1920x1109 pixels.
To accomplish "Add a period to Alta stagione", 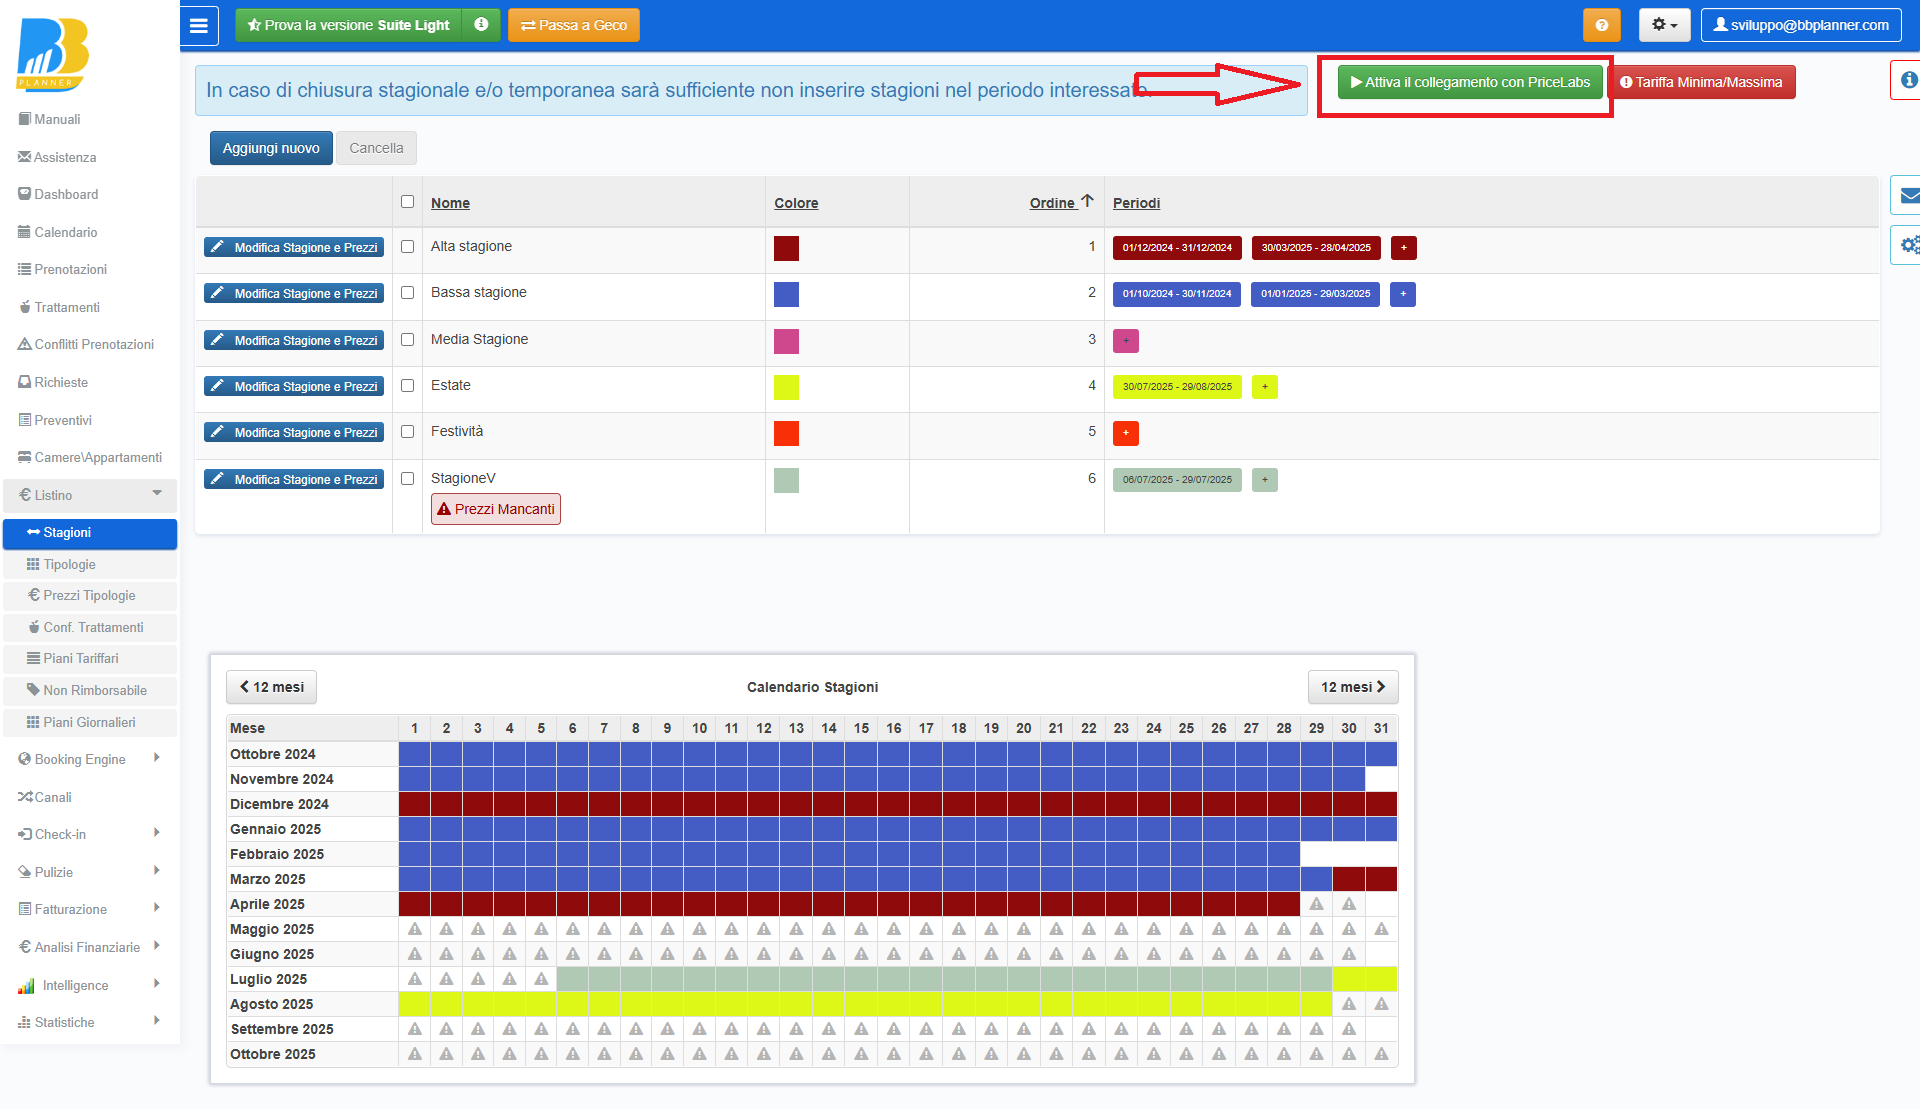I will tap(1403, 248).
